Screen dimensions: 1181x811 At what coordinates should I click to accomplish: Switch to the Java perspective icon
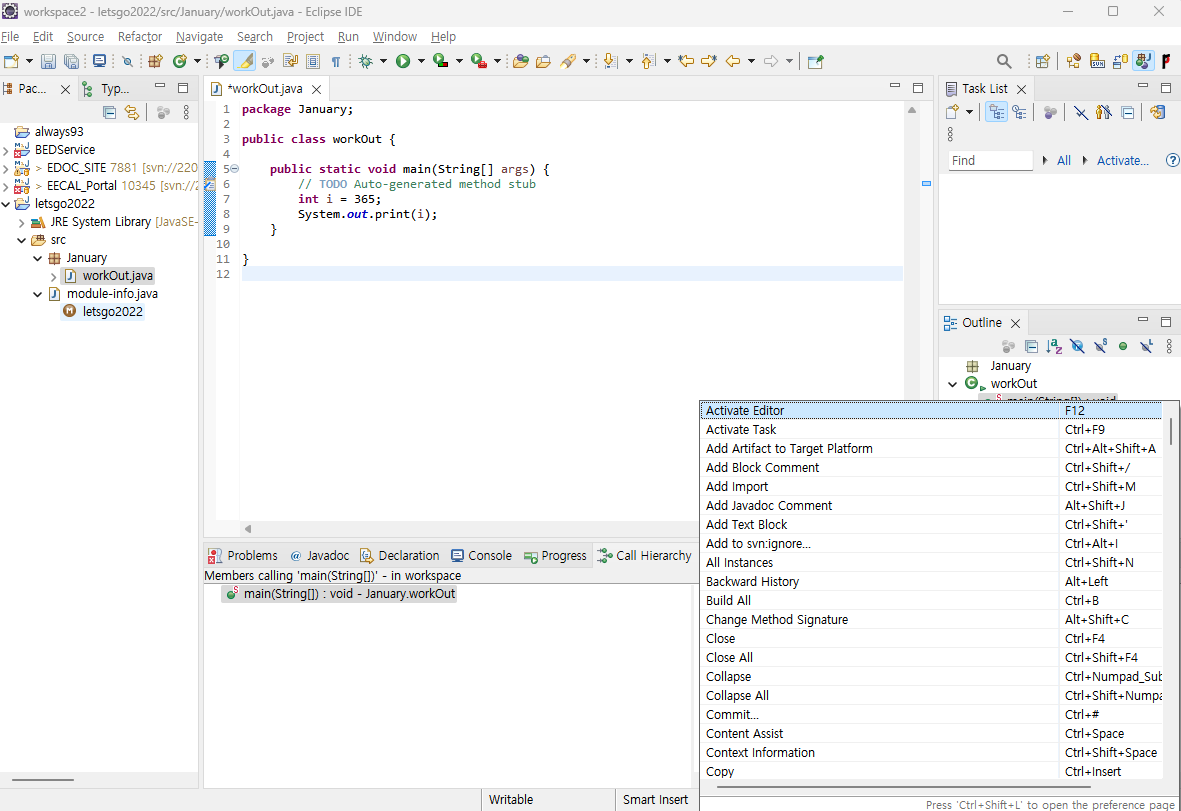click(1144, 62)
